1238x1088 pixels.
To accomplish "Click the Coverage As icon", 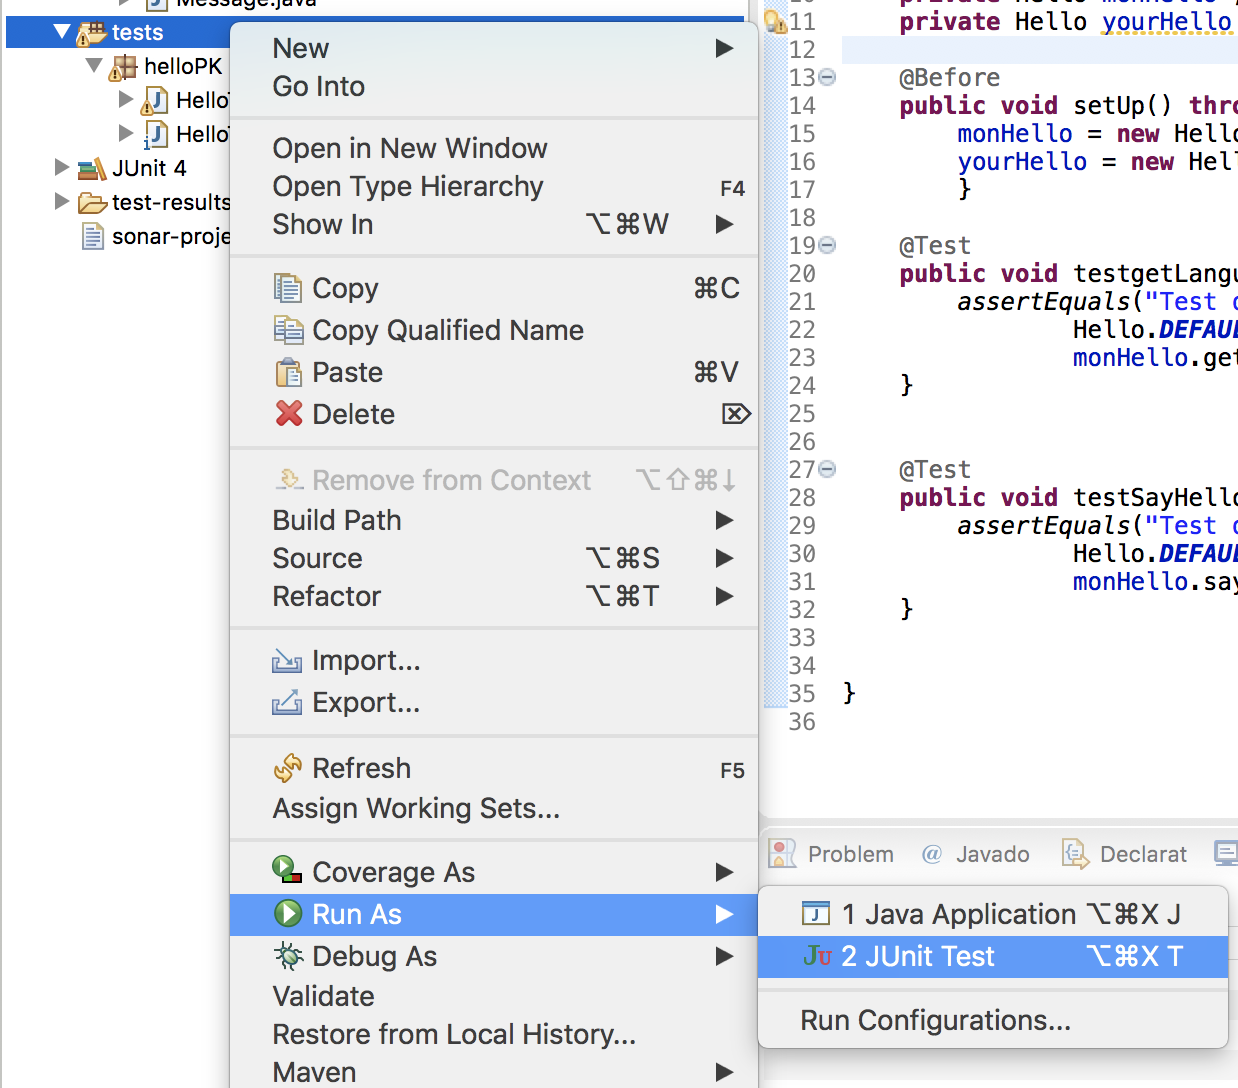I will click(288, 871).
